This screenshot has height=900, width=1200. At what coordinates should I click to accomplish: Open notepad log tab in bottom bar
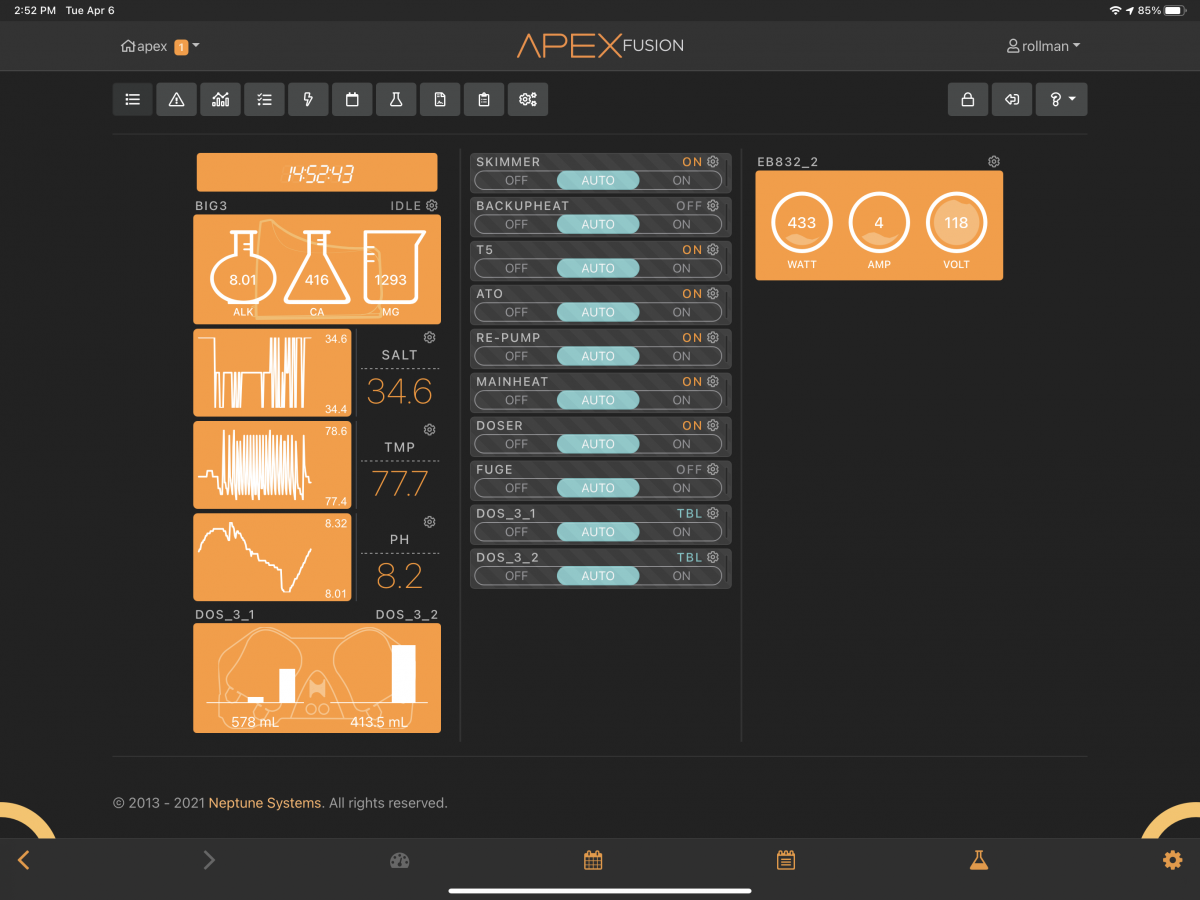point(786,860)
